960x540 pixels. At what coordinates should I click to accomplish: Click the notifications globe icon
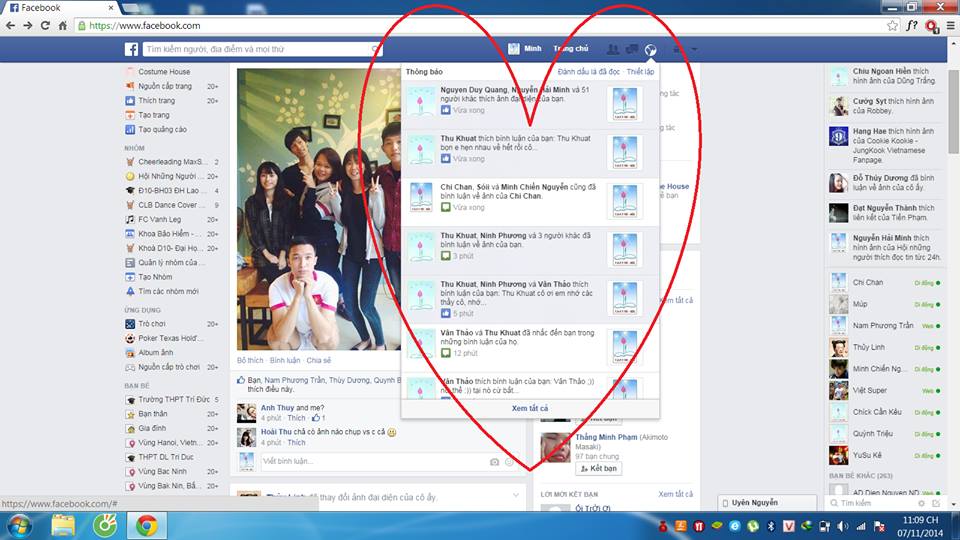point(650,50)
